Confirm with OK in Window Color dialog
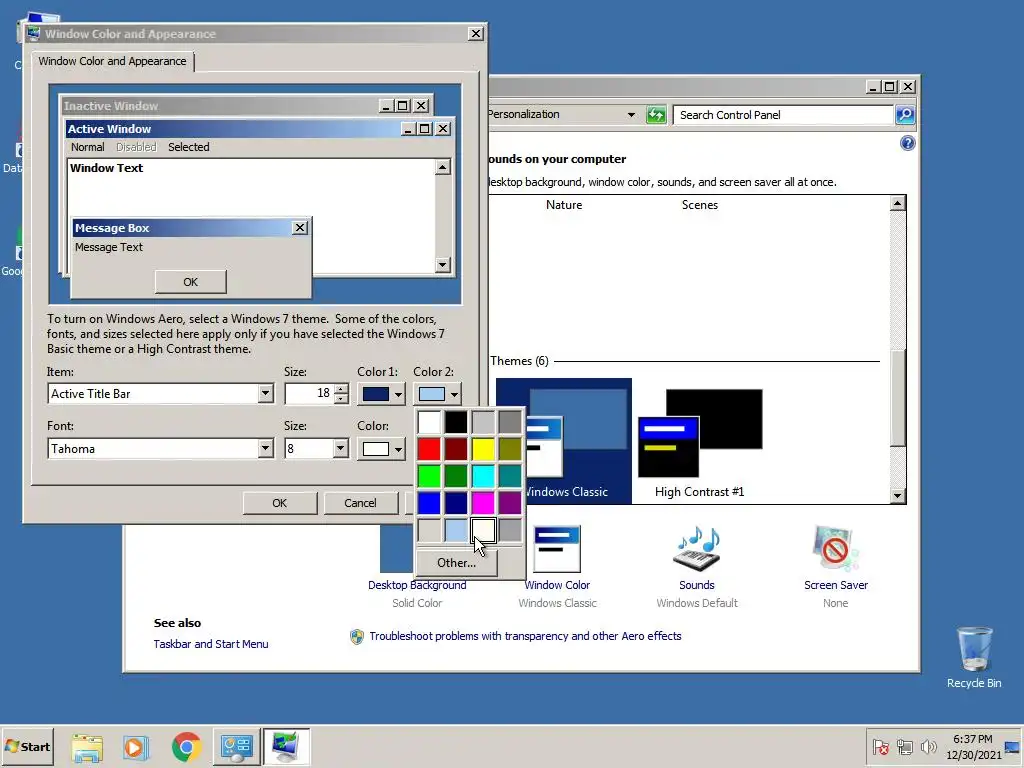 [280, 503]
